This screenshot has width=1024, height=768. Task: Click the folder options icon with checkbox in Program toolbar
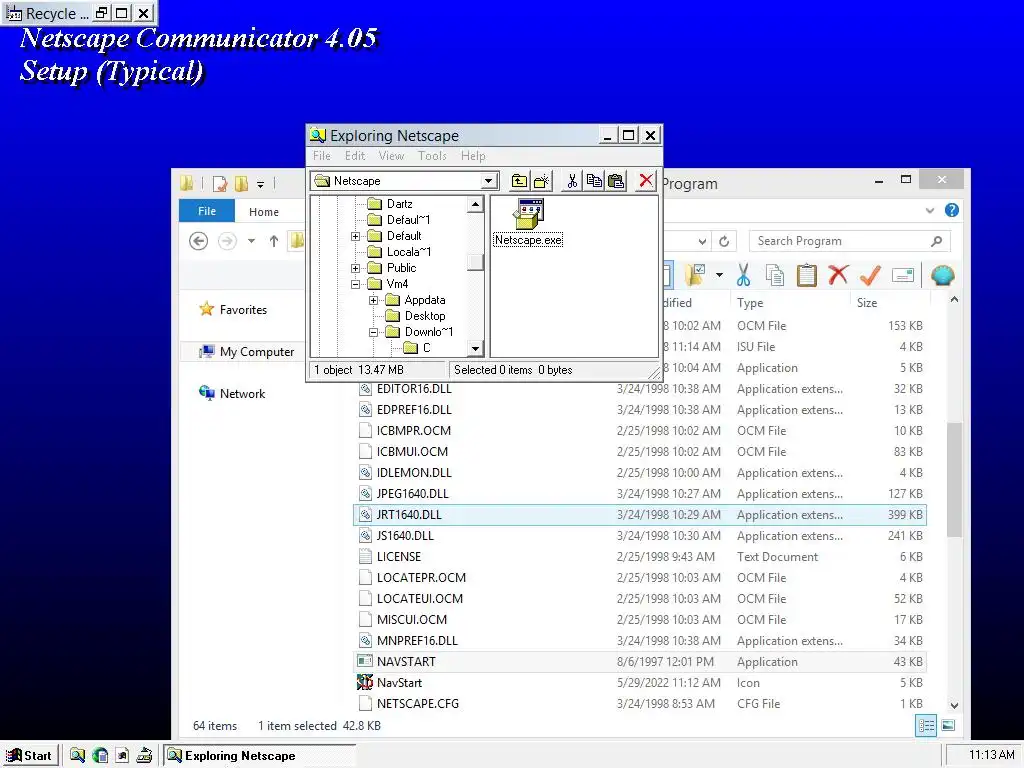695,276
